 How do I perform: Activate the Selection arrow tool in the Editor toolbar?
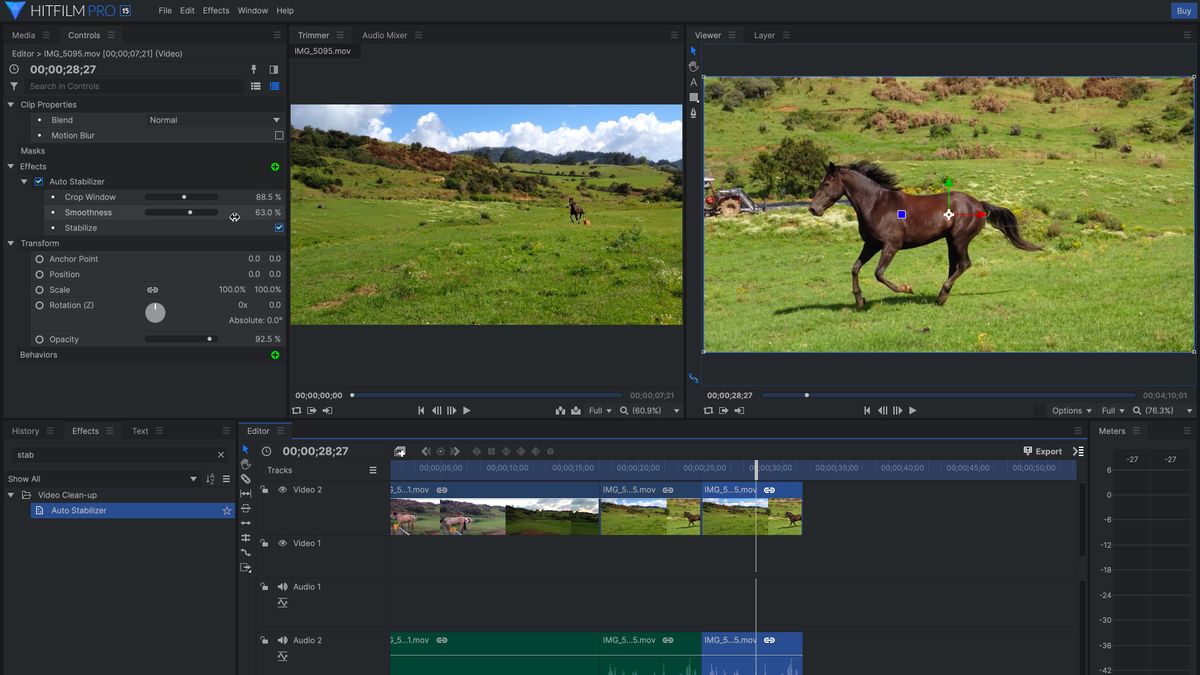(x=245, y=449)
